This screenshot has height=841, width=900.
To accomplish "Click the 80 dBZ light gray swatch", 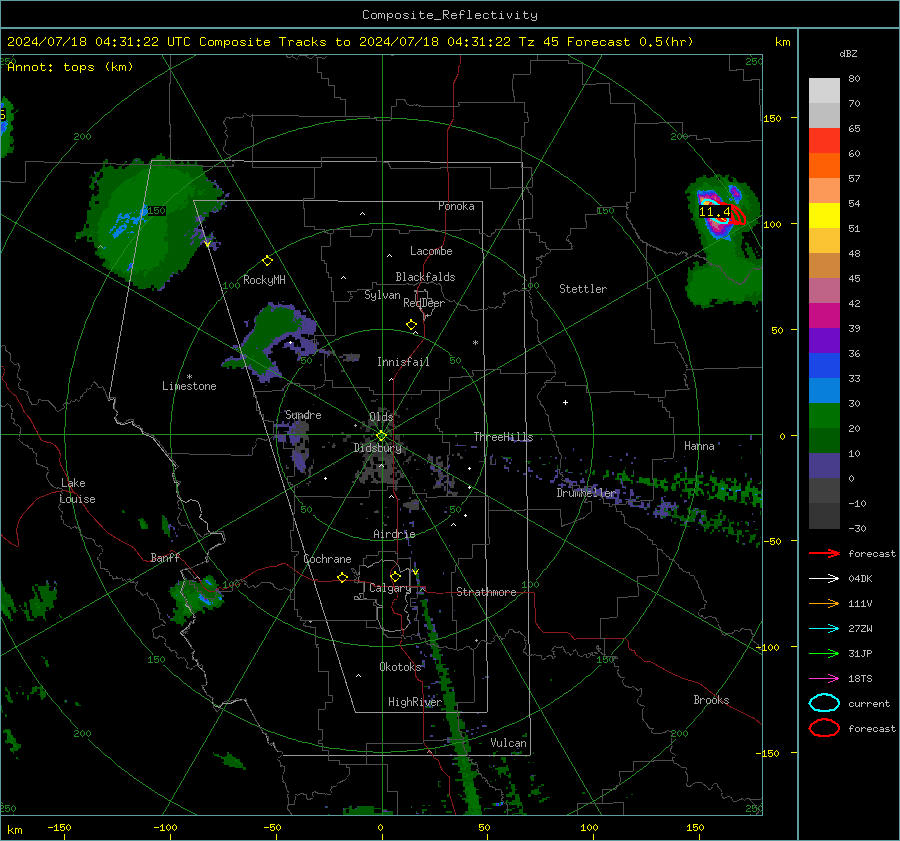I will [824, 91].
